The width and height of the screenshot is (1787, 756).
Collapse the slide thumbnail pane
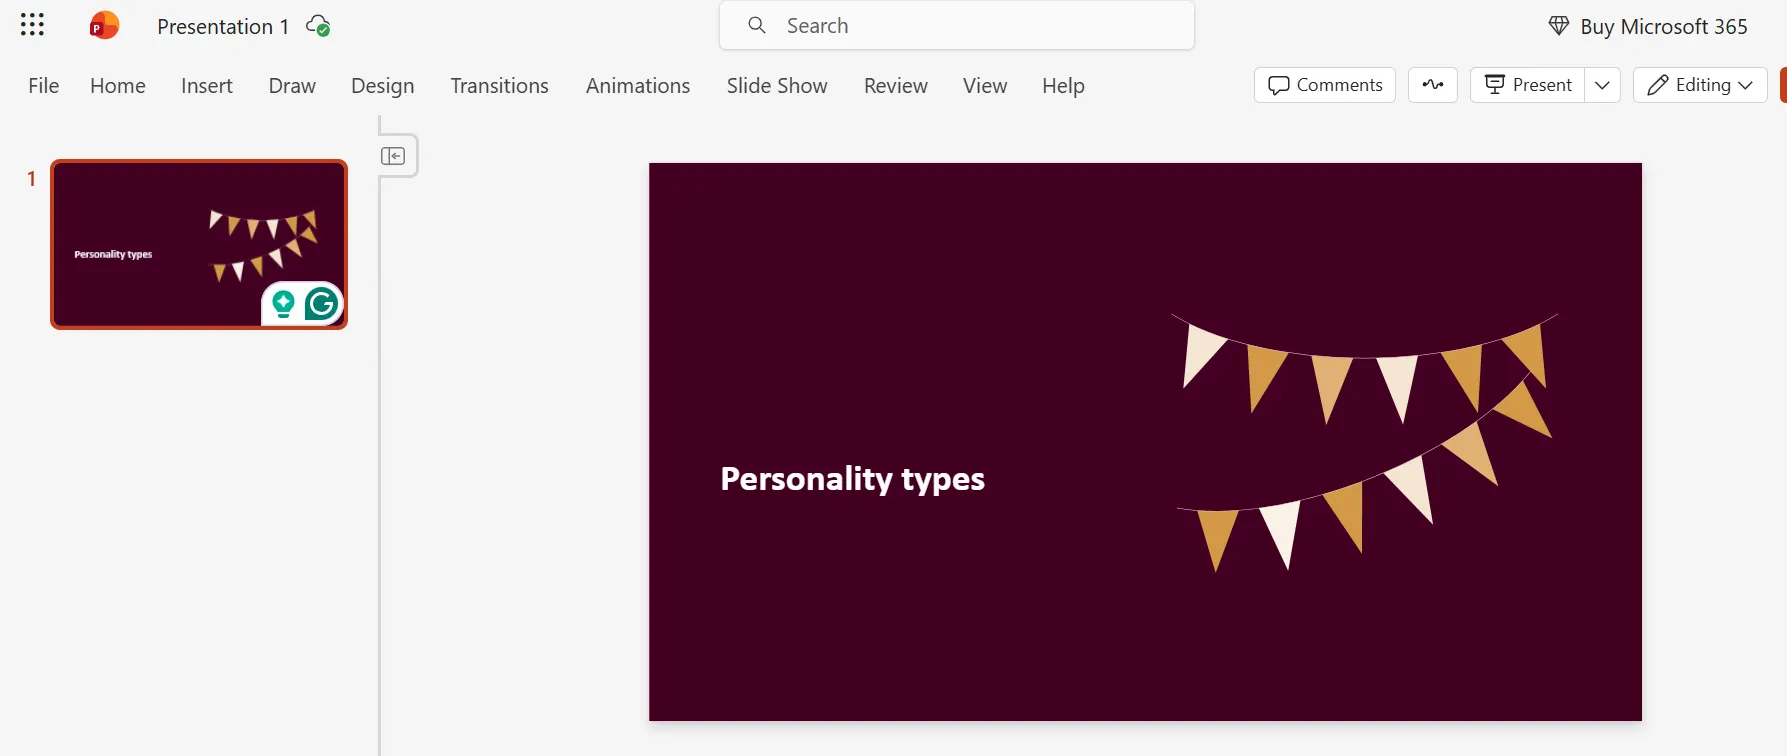point(393,156)
